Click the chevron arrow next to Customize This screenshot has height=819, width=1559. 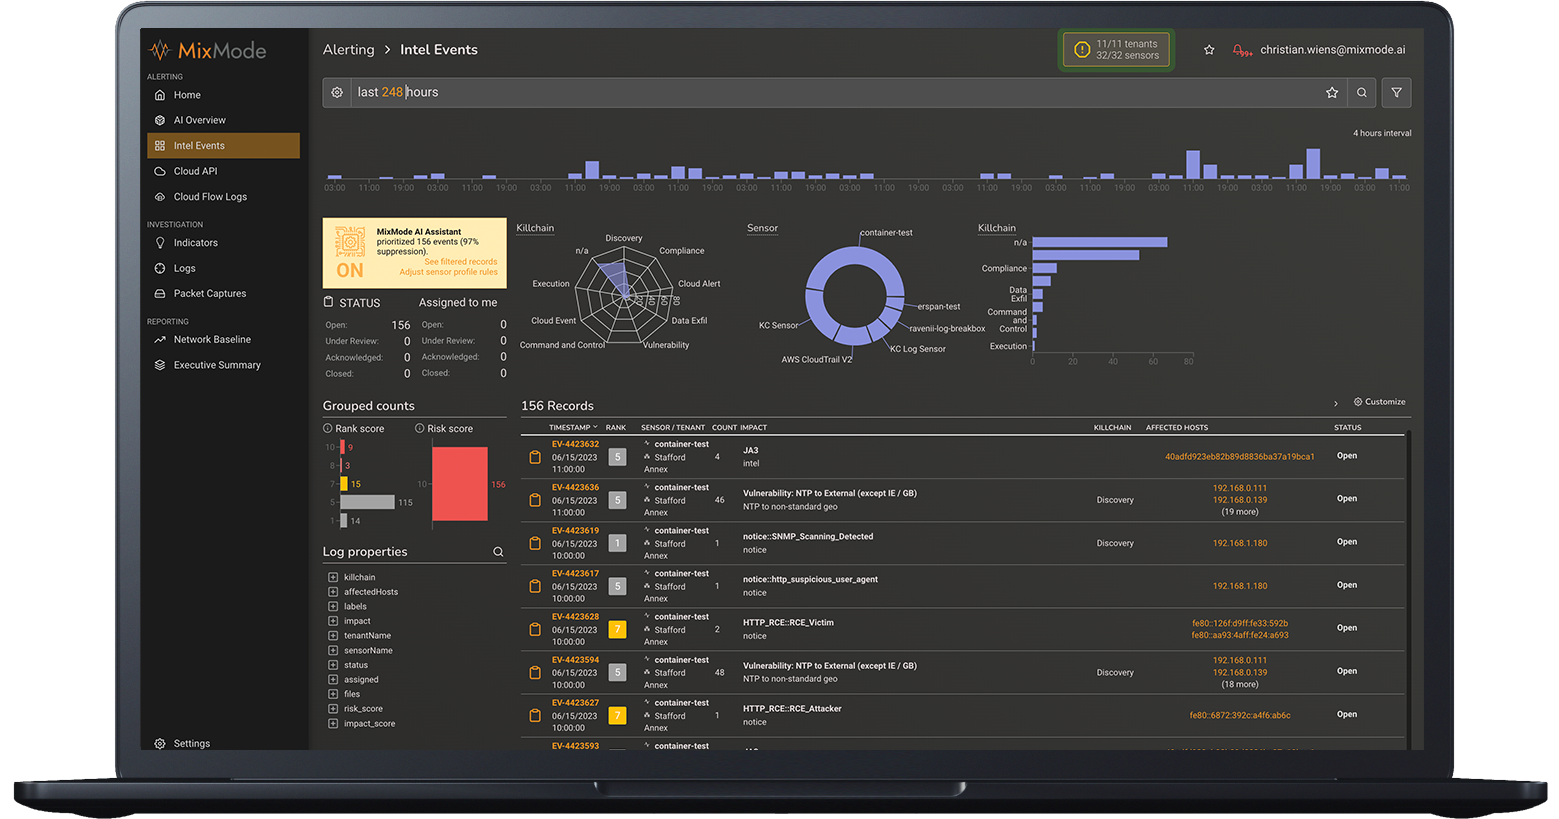1336,403
